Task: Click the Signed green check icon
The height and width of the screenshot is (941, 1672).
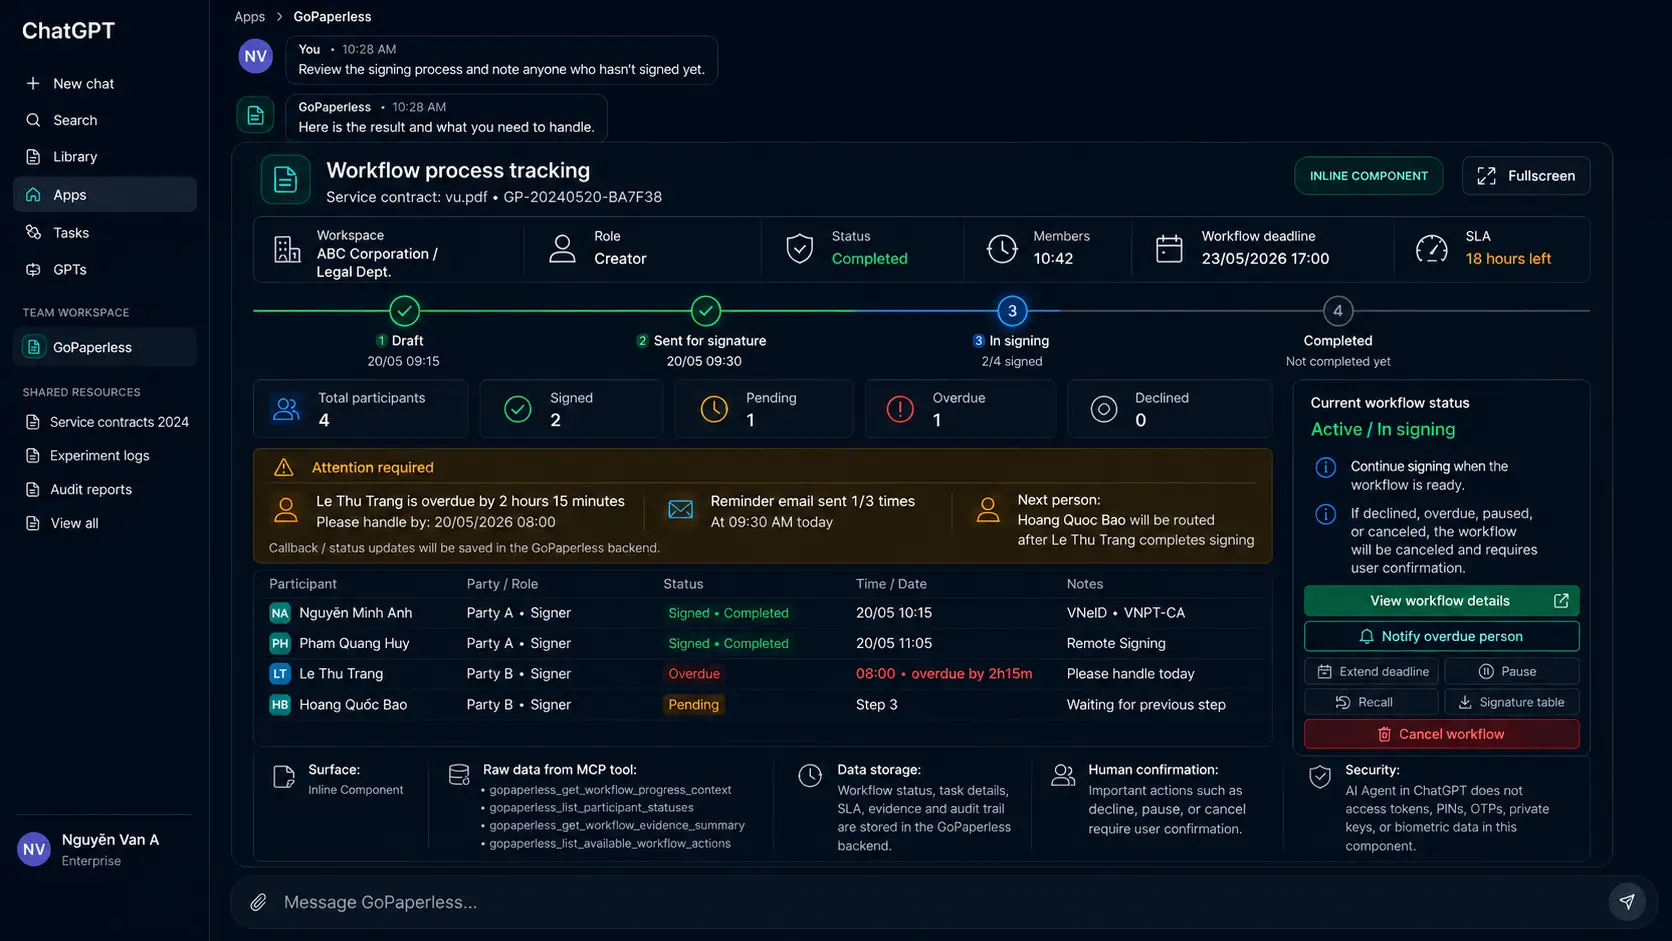Action: point(518,409)
